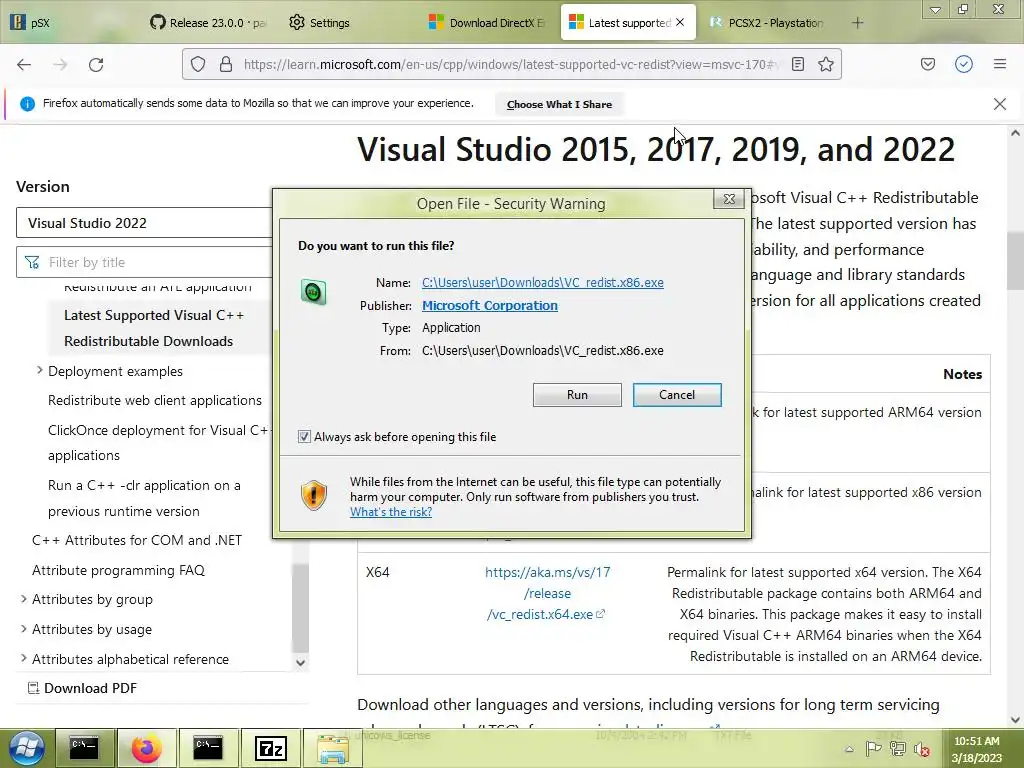
Task: Click the Run button in security warning
Action: (577, 394)
